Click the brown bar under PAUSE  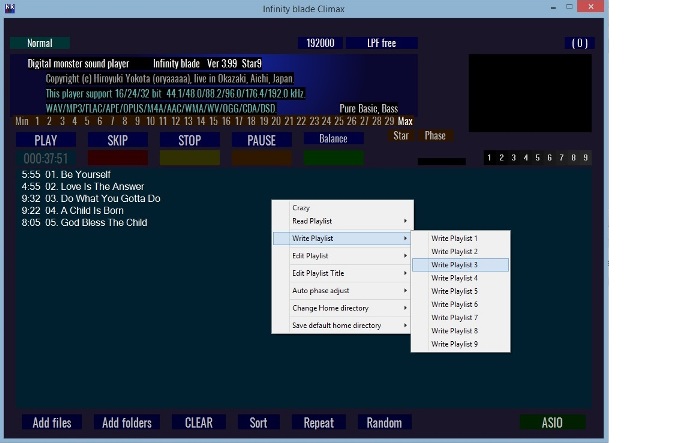coord(261,158)
